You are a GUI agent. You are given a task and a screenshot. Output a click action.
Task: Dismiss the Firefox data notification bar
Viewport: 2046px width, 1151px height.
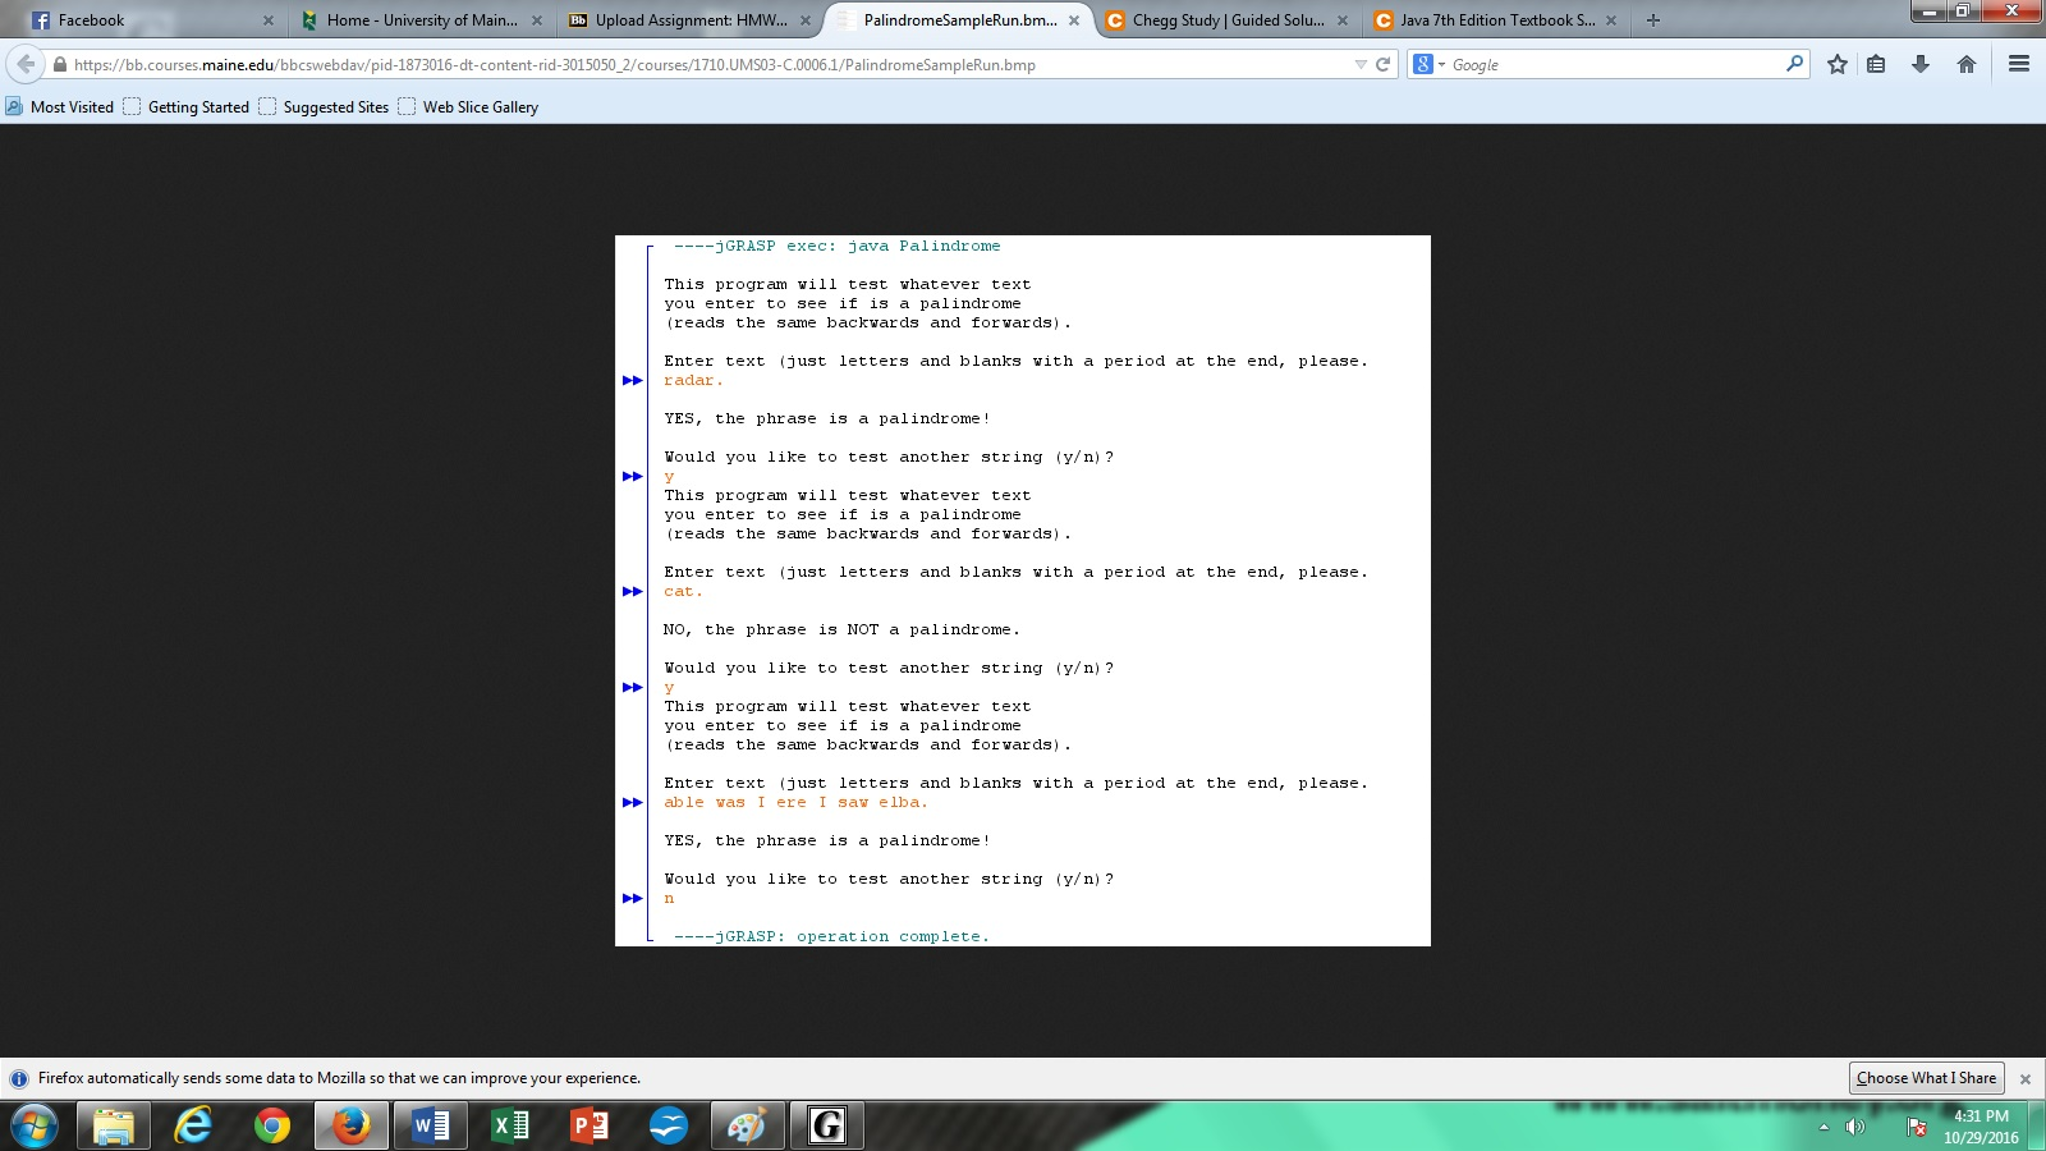[x=2025, y=1079]
